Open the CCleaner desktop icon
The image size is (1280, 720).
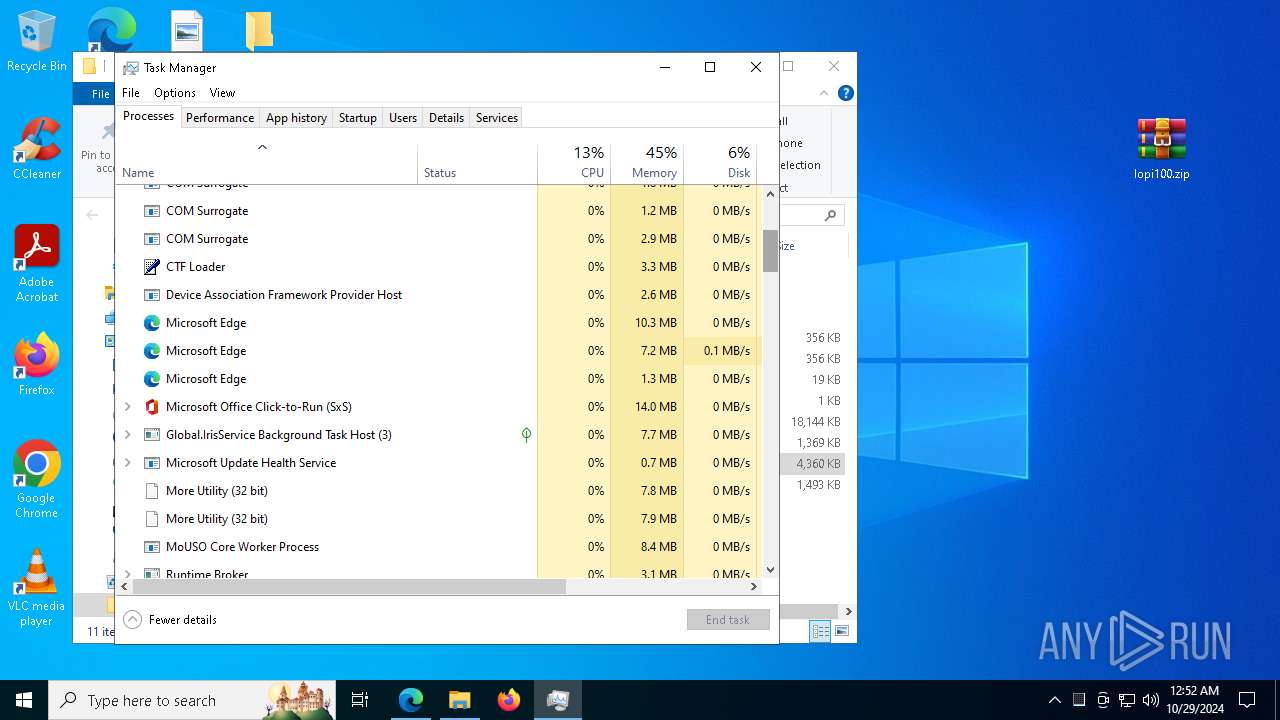tap(37, 148)
